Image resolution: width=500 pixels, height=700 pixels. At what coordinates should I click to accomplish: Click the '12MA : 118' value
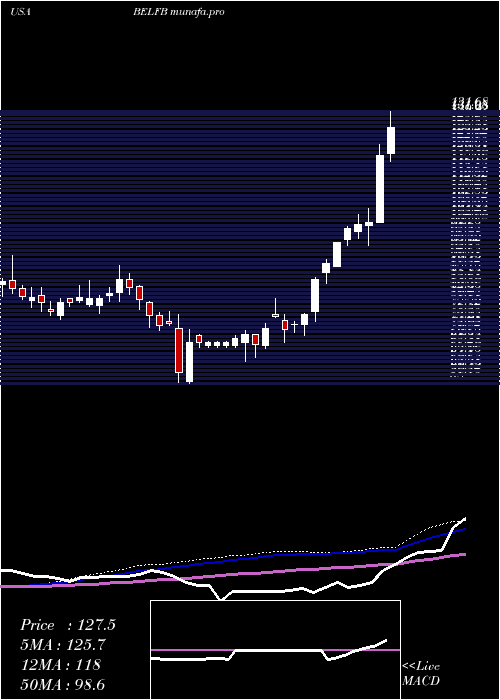click(x=61, y=665)
